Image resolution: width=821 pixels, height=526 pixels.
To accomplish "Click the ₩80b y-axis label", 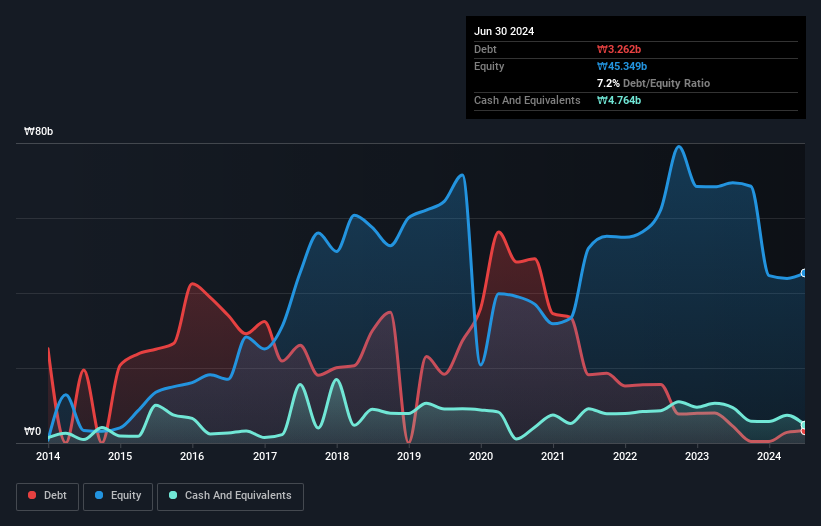I will click(x=38, y=131).
